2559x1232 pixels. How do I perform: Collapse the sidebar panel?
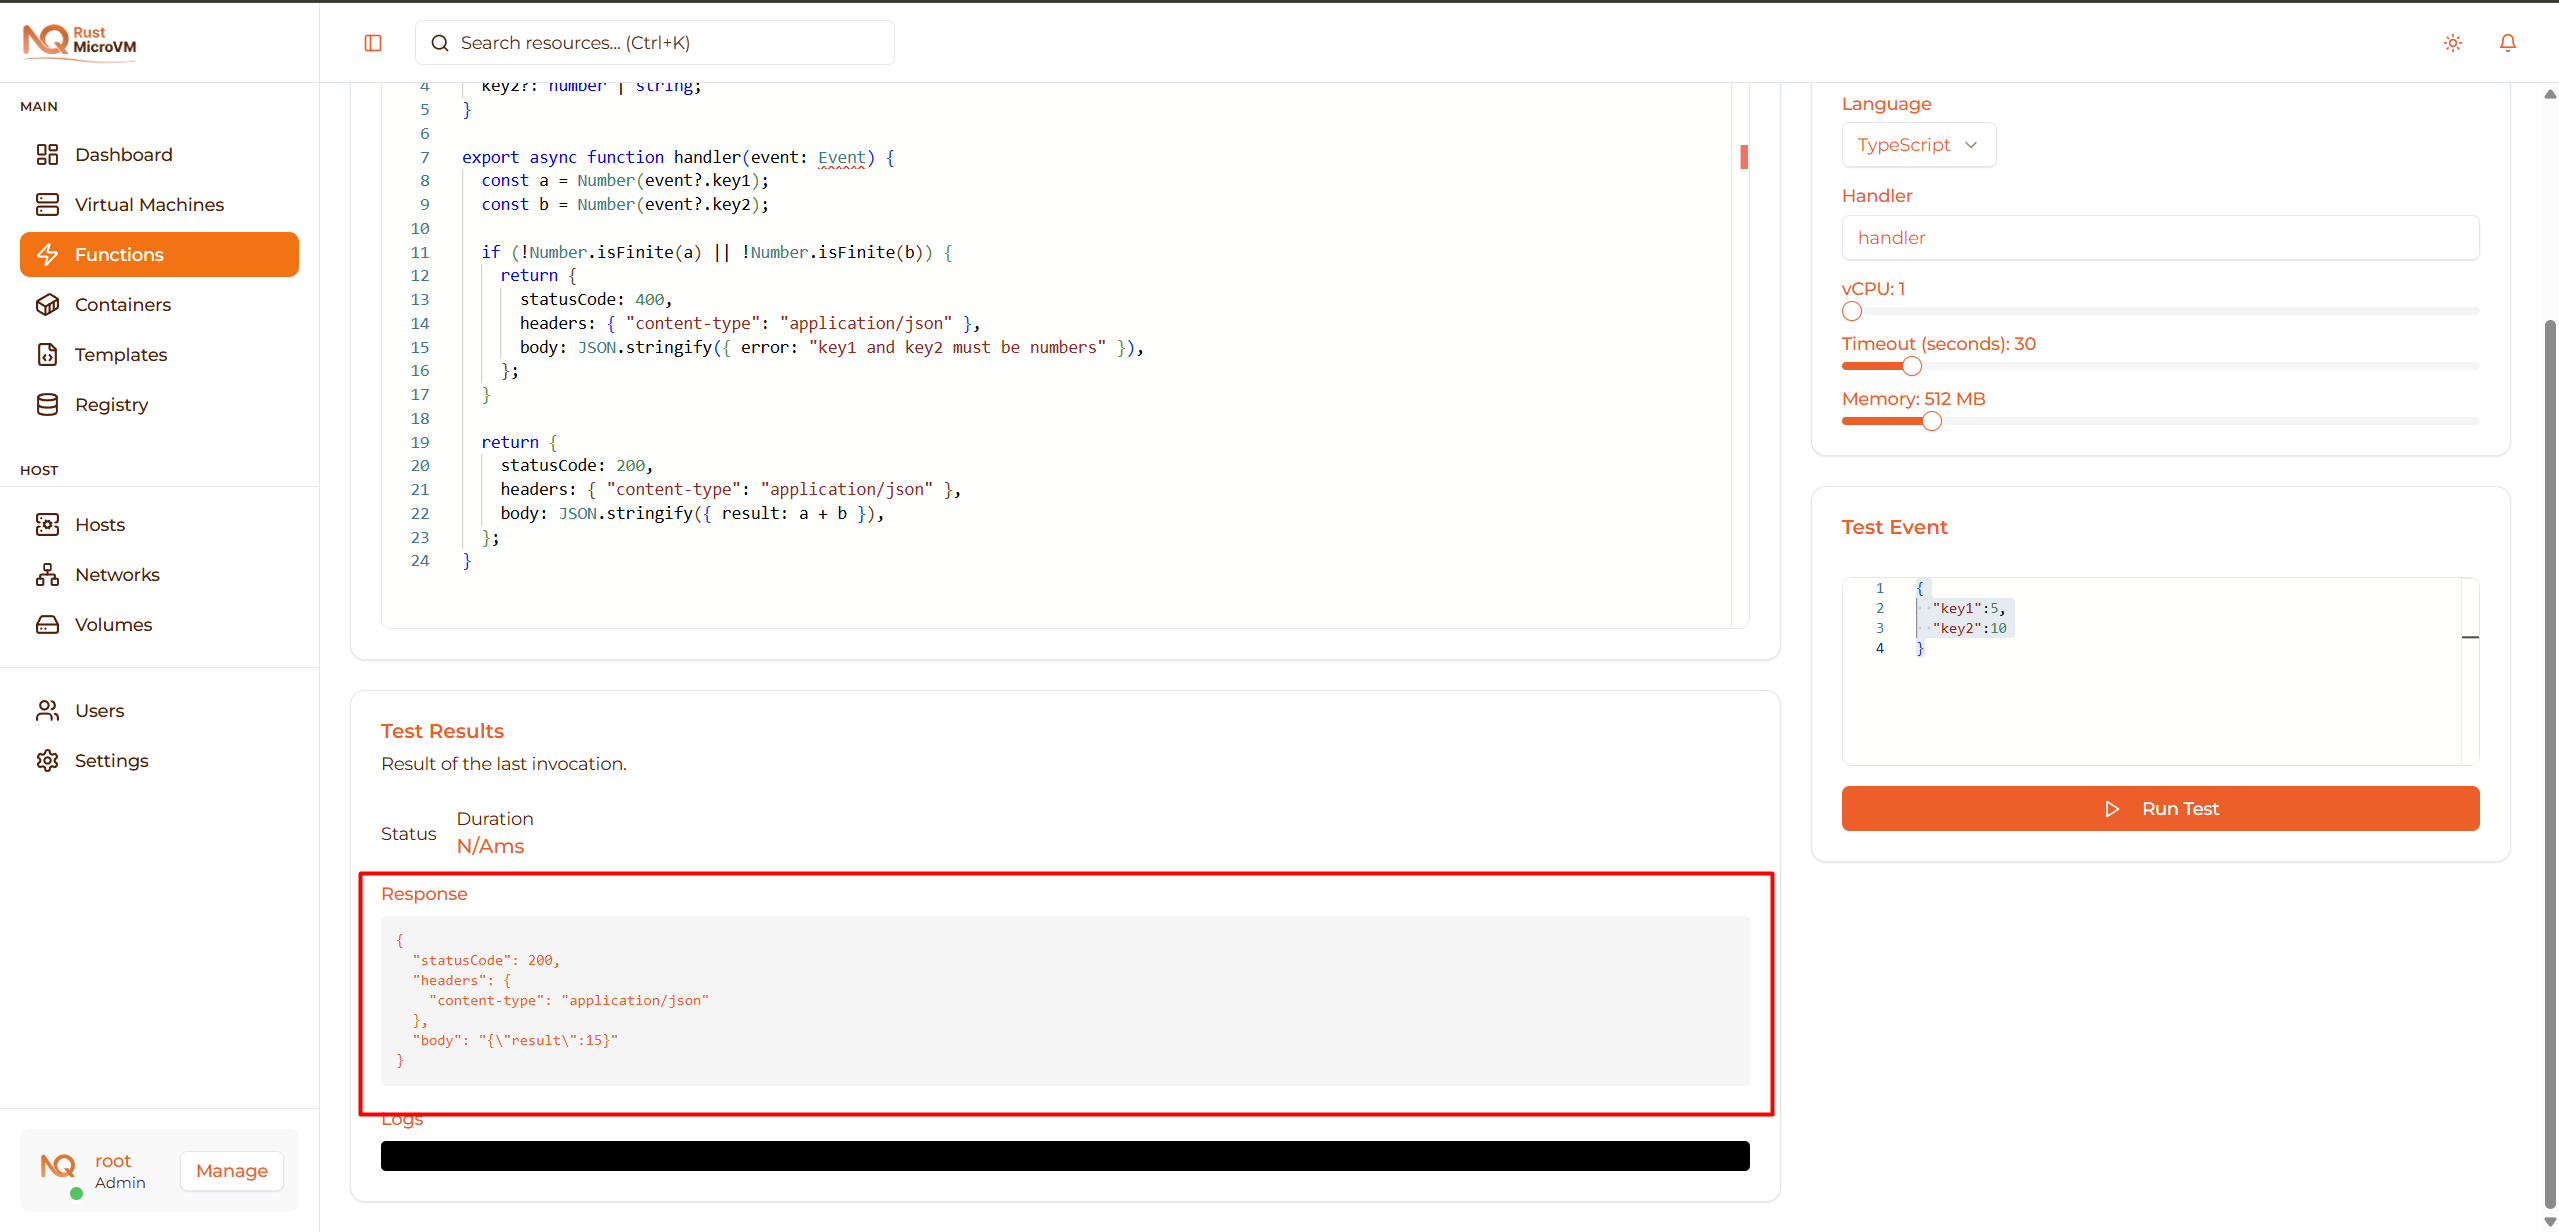point(373,42)
